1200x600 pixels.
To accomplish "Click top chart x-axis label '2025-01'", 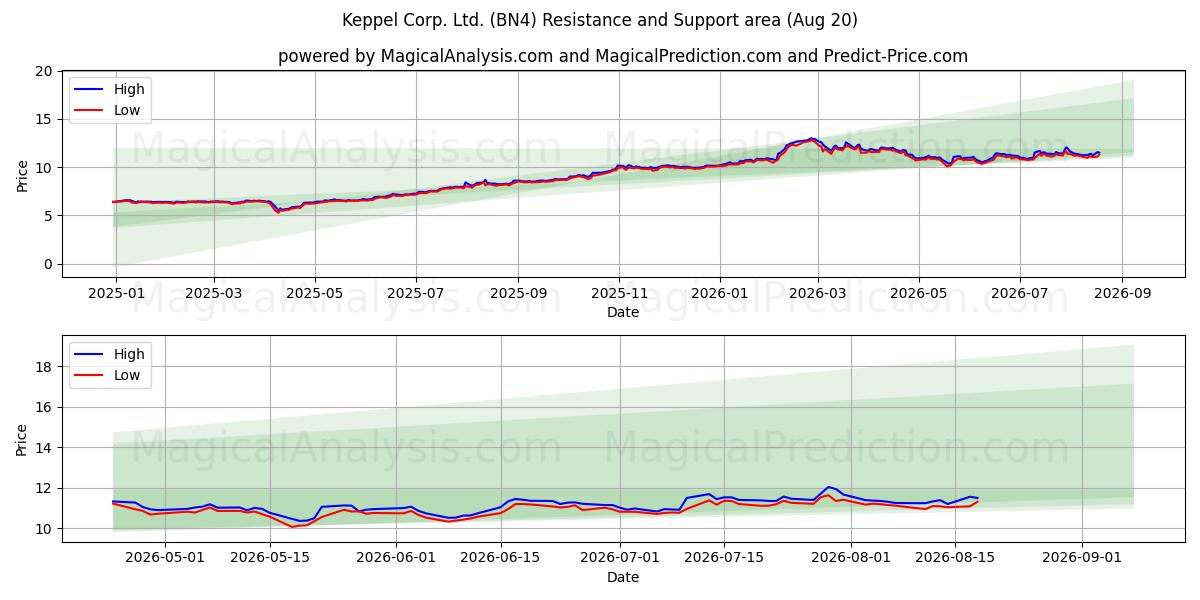I will tap(116, 293).
